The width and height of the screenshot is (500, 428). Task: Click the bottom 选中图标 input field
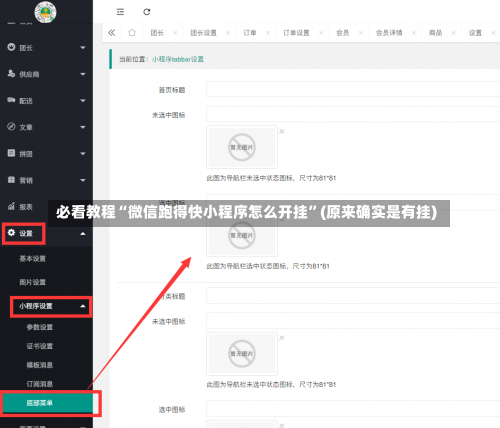[x=353, y=409]
